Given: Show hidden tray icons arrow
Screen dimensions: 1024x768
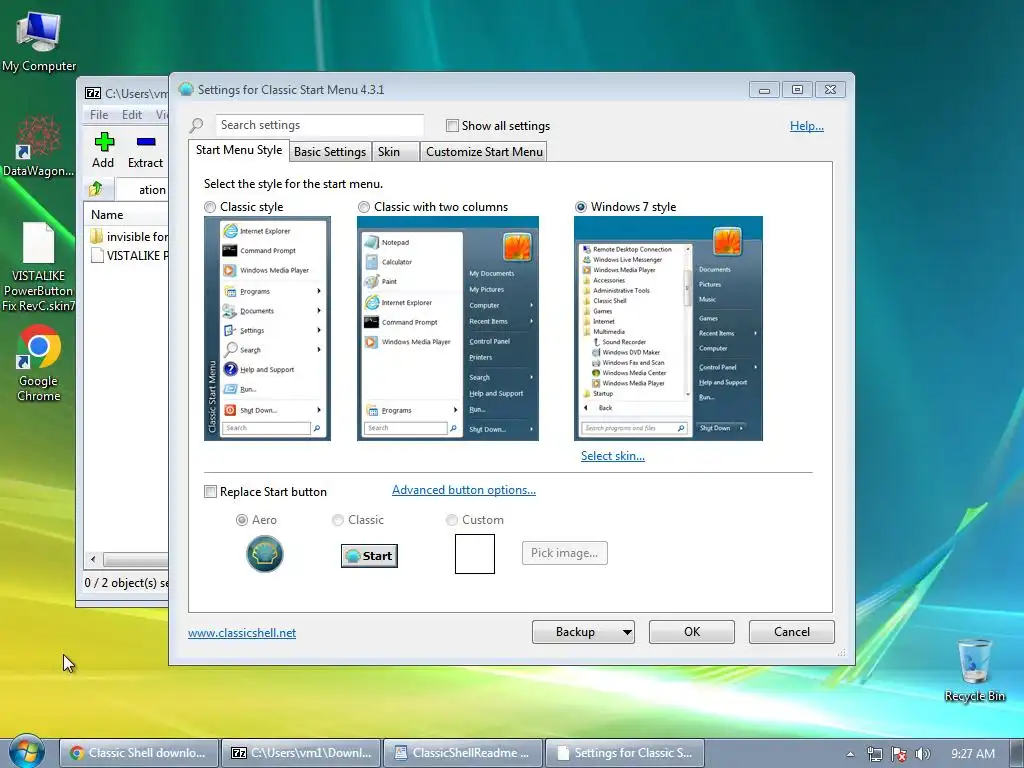Looking at the screenshot, I should pos(850,754).
